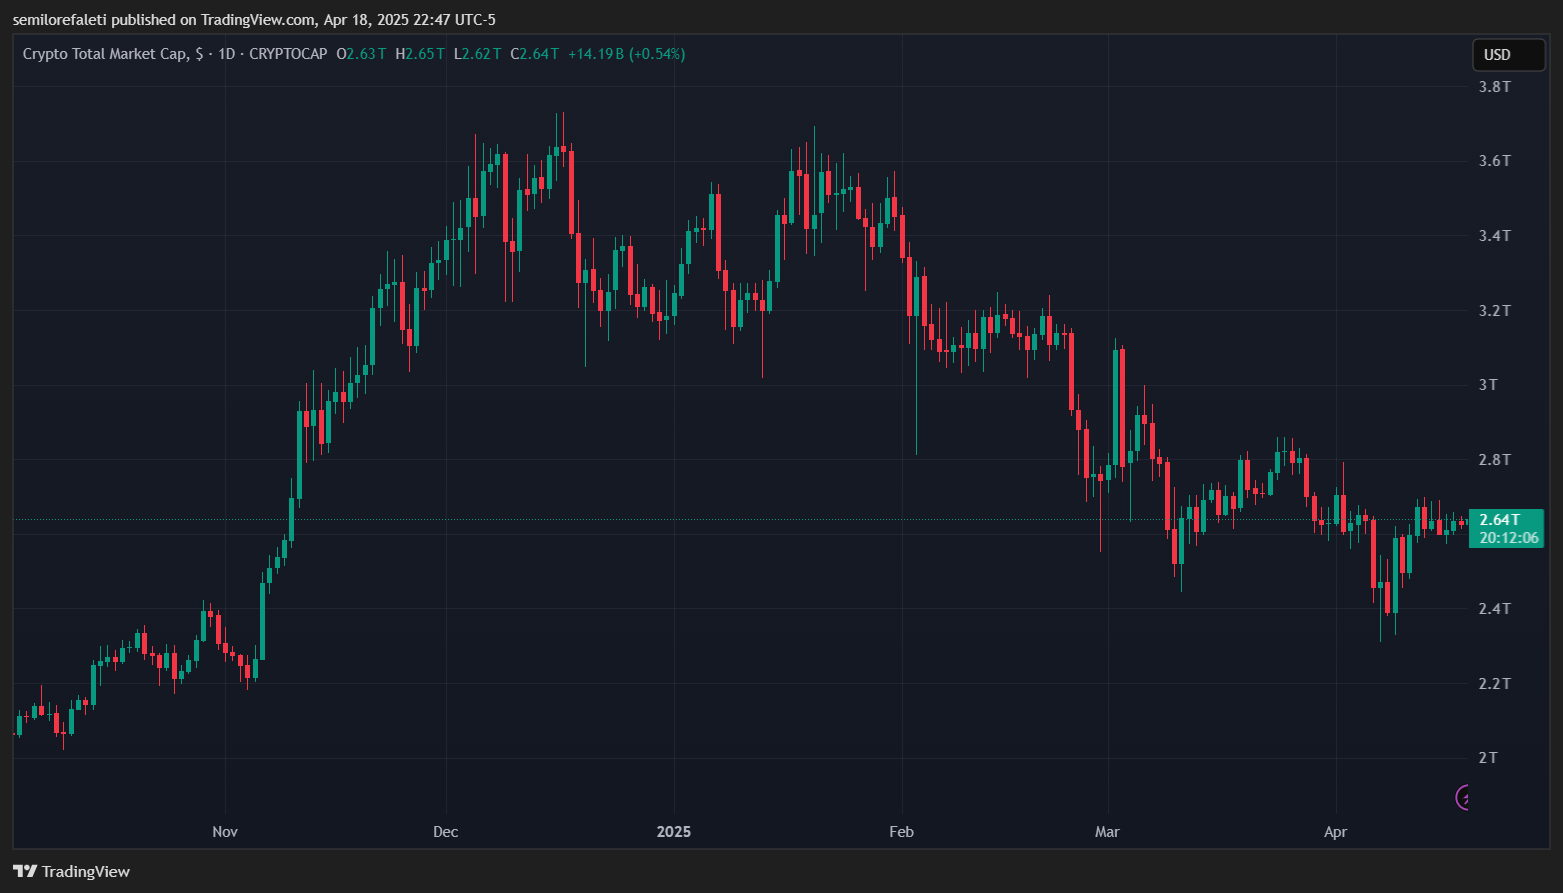Click the Dec date axis label

[x=446, y=832]
